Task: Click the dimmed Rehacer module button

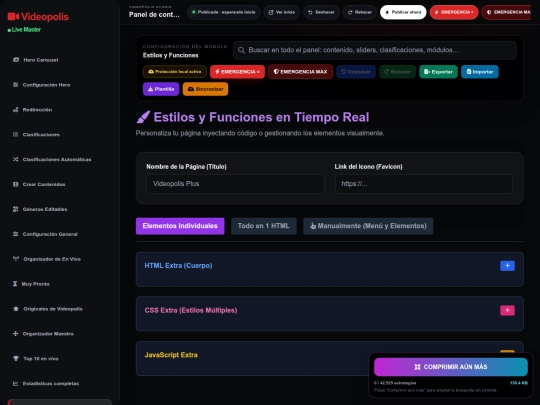Action: (x=397, y=72)
